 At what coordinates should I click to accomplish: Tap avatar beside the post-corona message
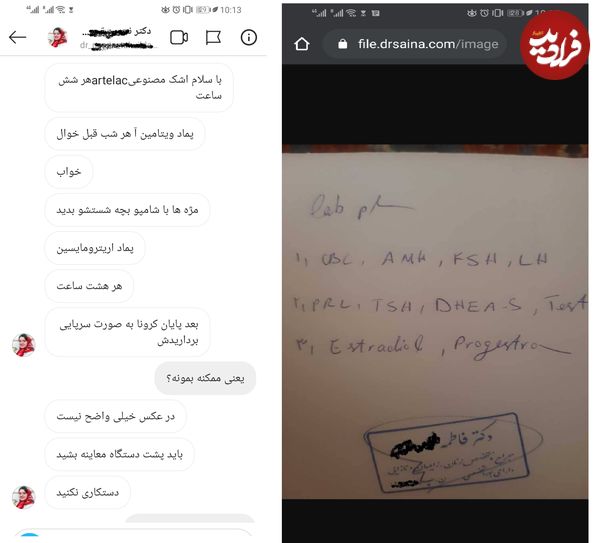[24, 345]
